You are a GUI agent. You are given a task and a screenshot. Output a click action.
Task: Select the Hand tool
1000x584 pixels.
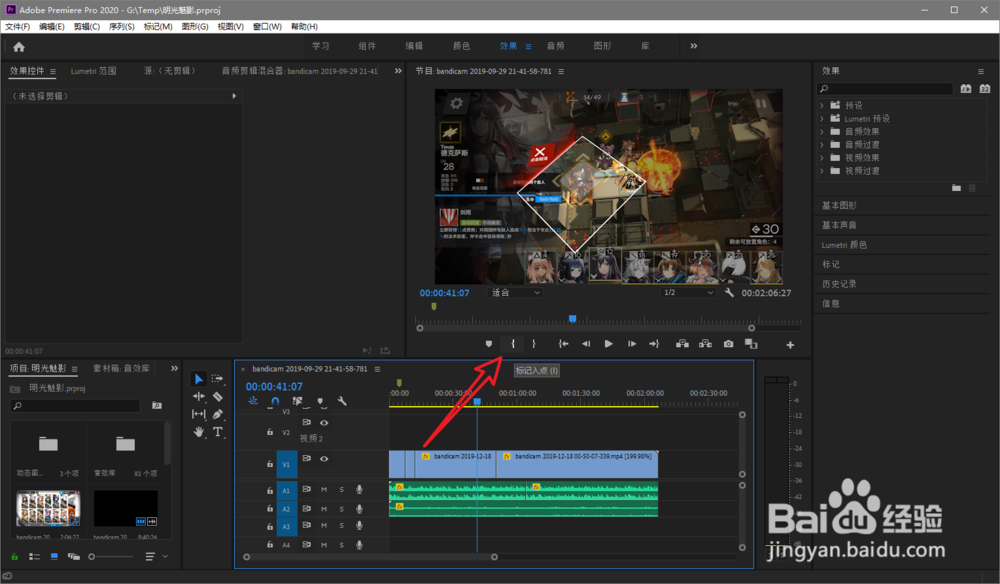point(198,432)
